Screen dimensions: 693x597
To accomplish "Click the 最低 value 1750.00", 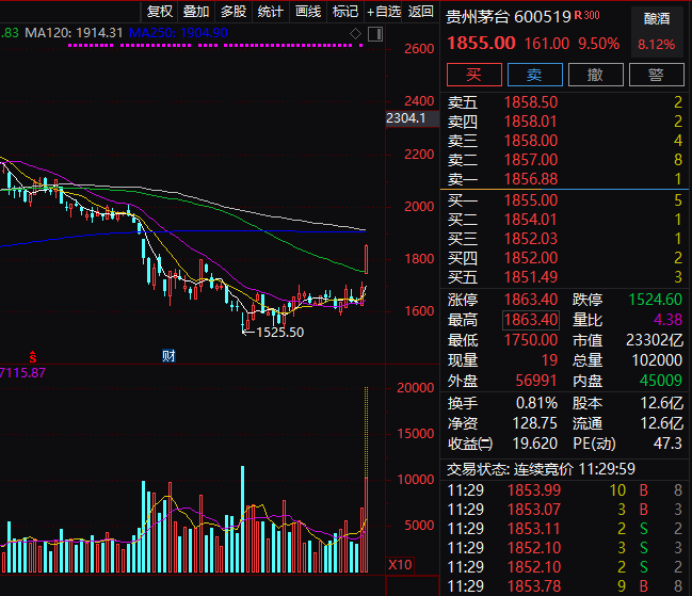I will pos(531,340).
